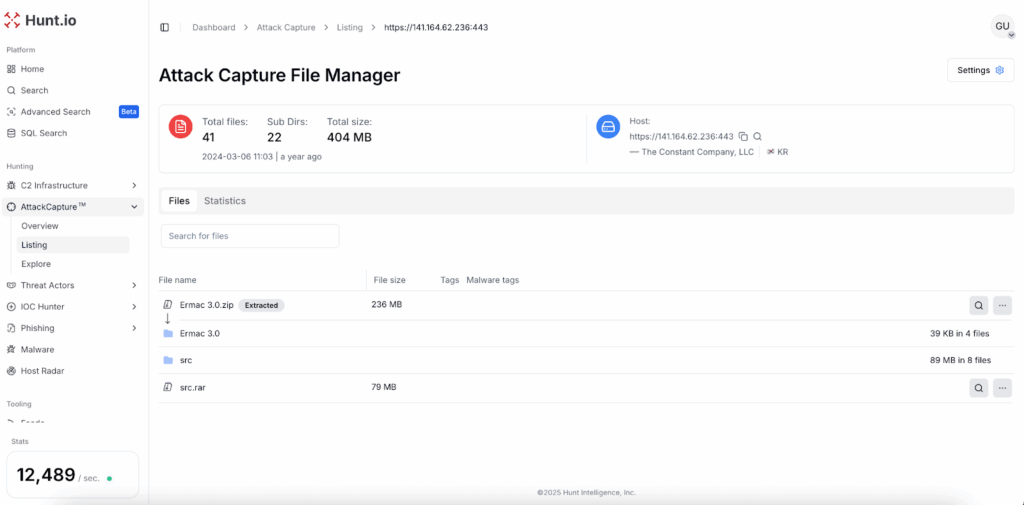
Task: Click the red total files document icon
Action: pyautogui.click(x=180, y=127)
